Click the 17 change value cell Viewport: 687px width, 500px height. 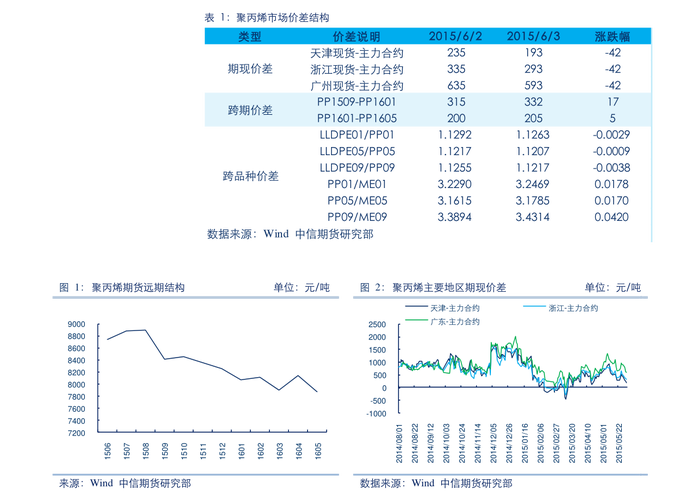pyautogui.click(x=611, y=102)
